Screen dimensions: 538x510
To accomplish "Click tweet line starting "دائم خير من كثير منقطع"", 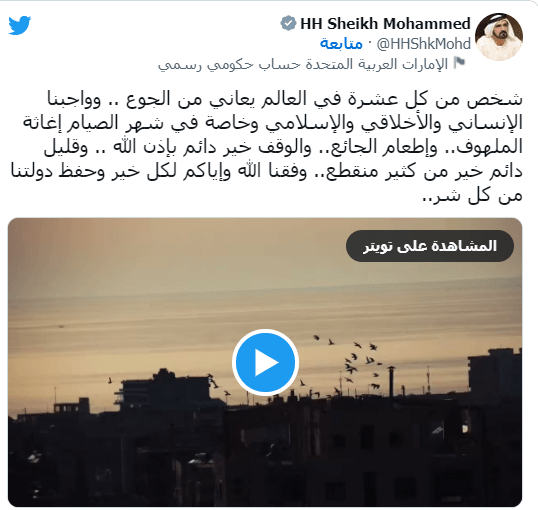I will pos(267,171).
